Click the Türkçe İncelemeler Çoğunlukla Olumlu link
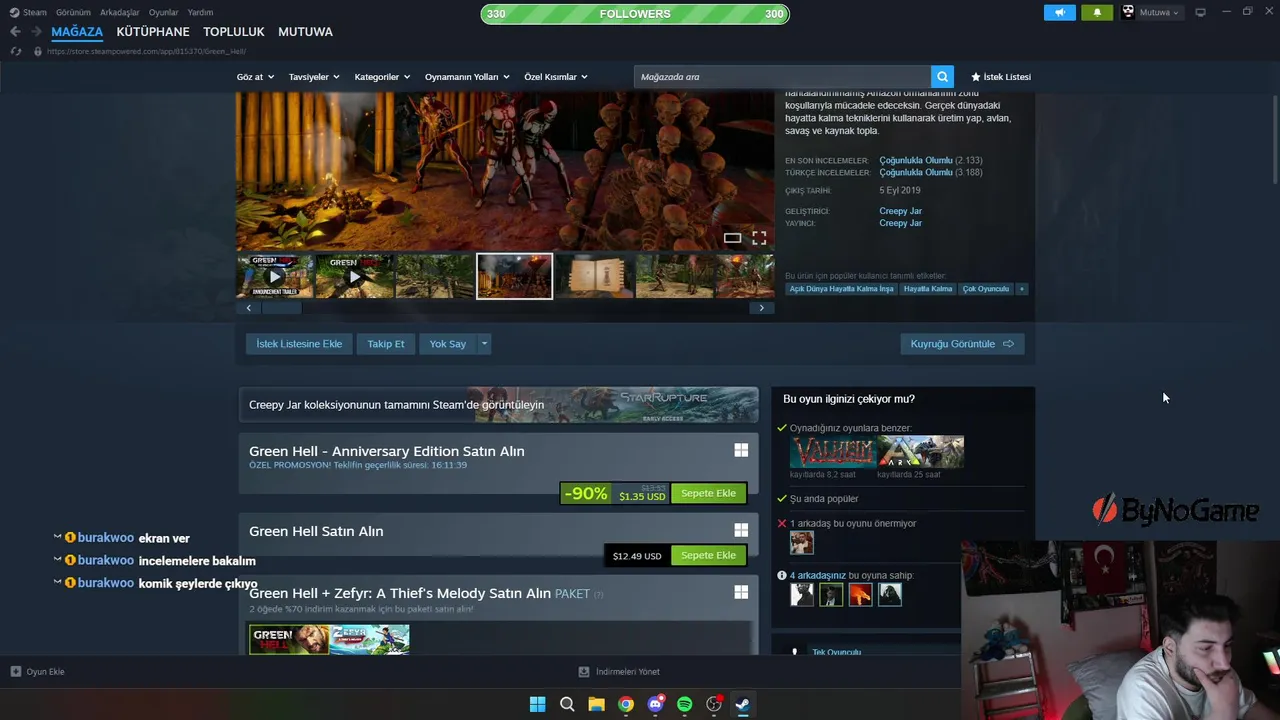The height and width of the screenshot is (720, 1280). tap(916, 173)
